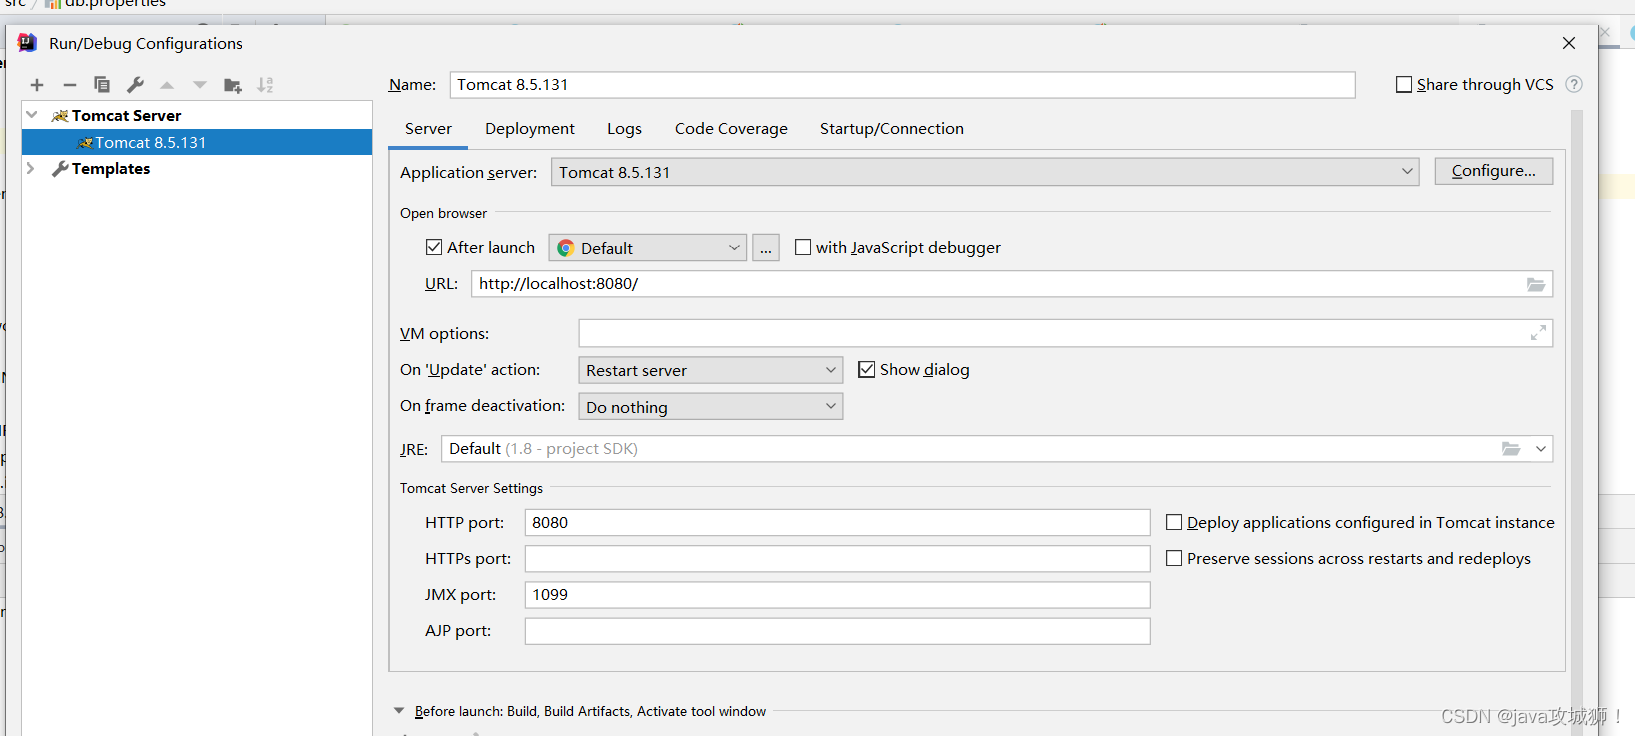Close the Run/Debug Configurations dialog
The height and width of the screenshot is (736, 1635).
point(1569,43)
